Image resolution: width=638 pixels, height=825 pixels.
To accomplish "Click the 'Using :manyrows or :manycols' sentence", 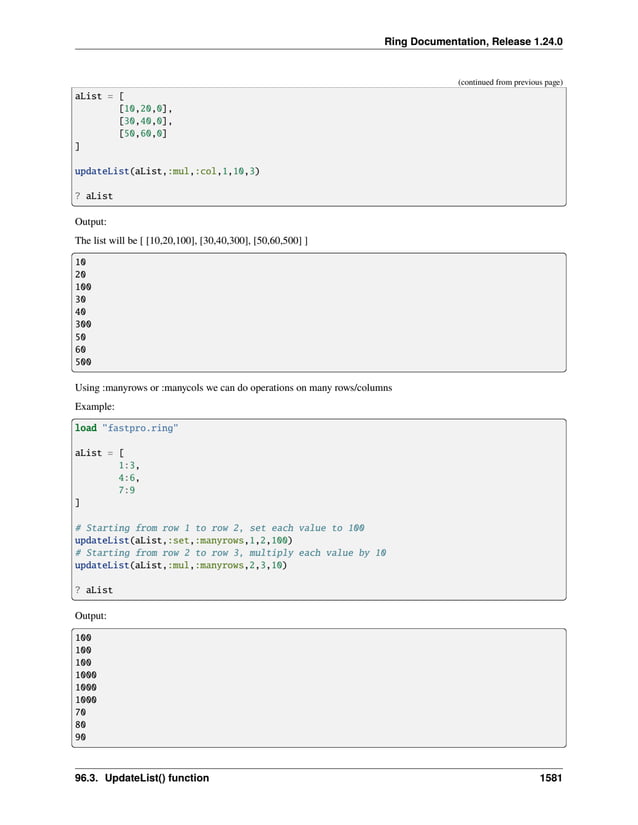I will coord(233,388).
